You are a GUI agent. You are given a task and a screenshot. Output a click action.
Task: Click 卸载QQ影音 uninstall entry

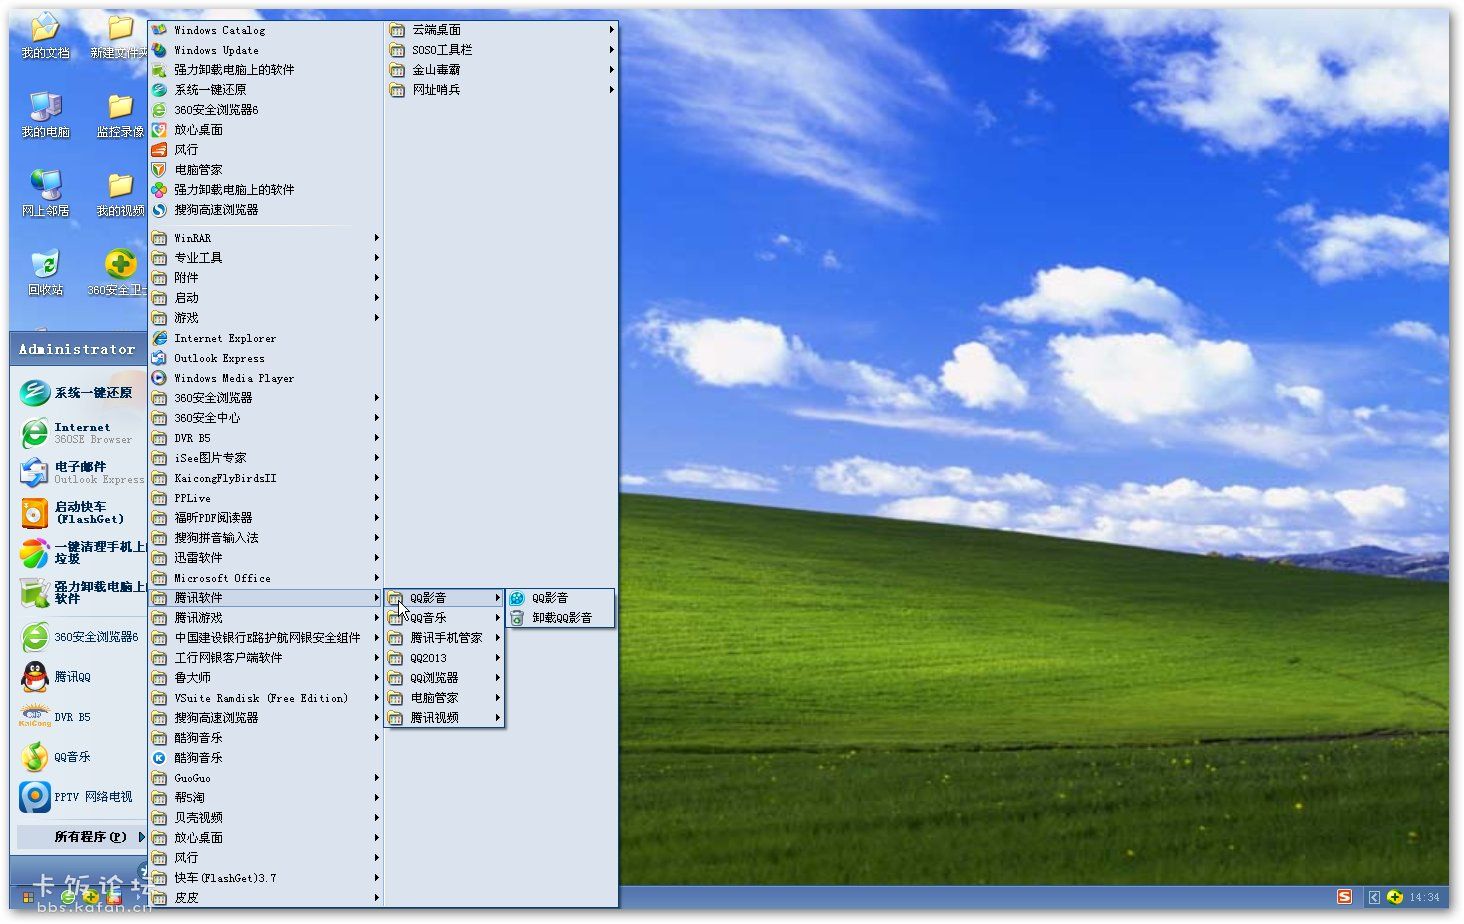click(x=560, y=618)
